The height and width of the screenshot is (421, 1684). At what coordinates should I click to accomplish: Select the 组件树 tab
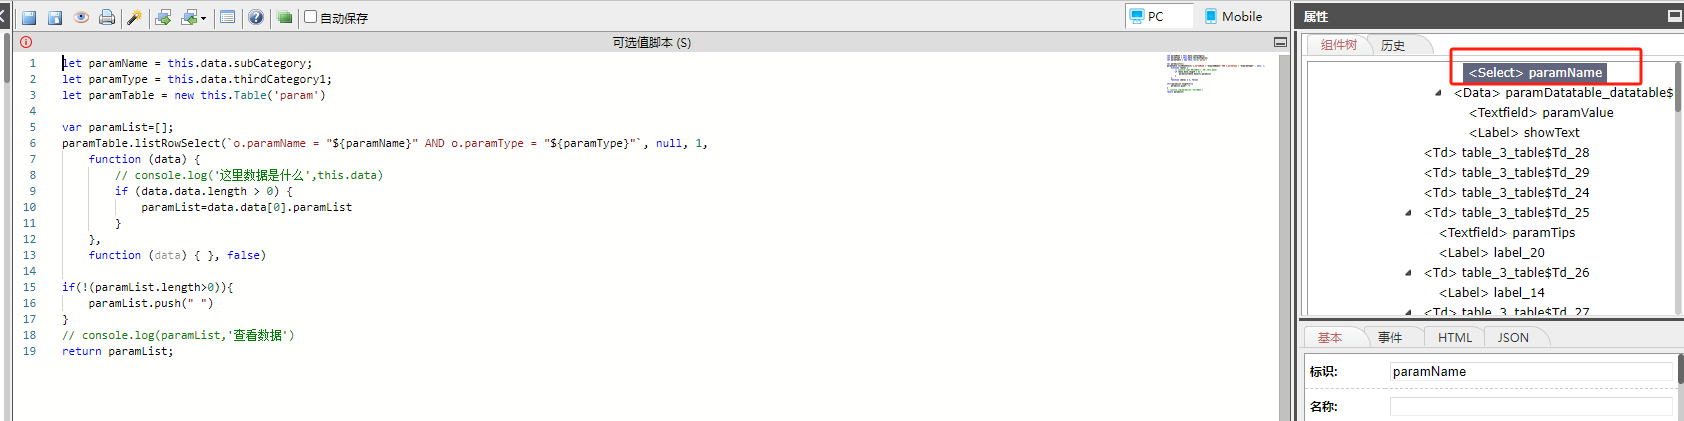click(1338, 45)
